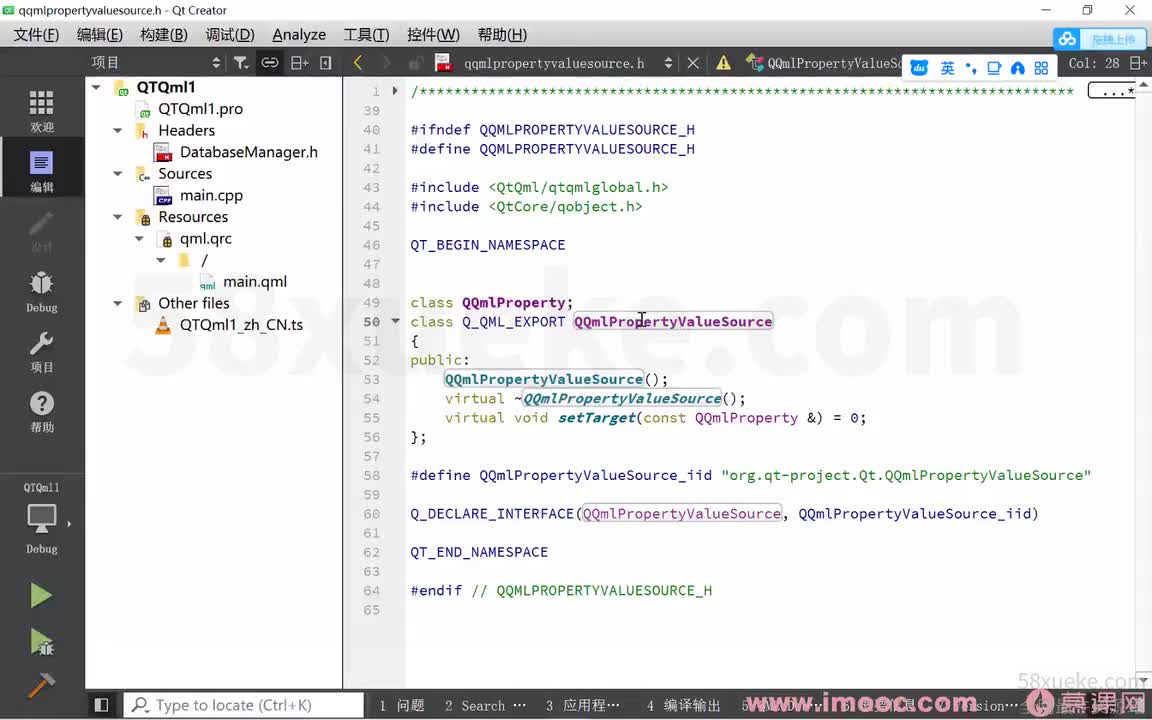Click the warning triangle in editor toolbar

[724, 63]
